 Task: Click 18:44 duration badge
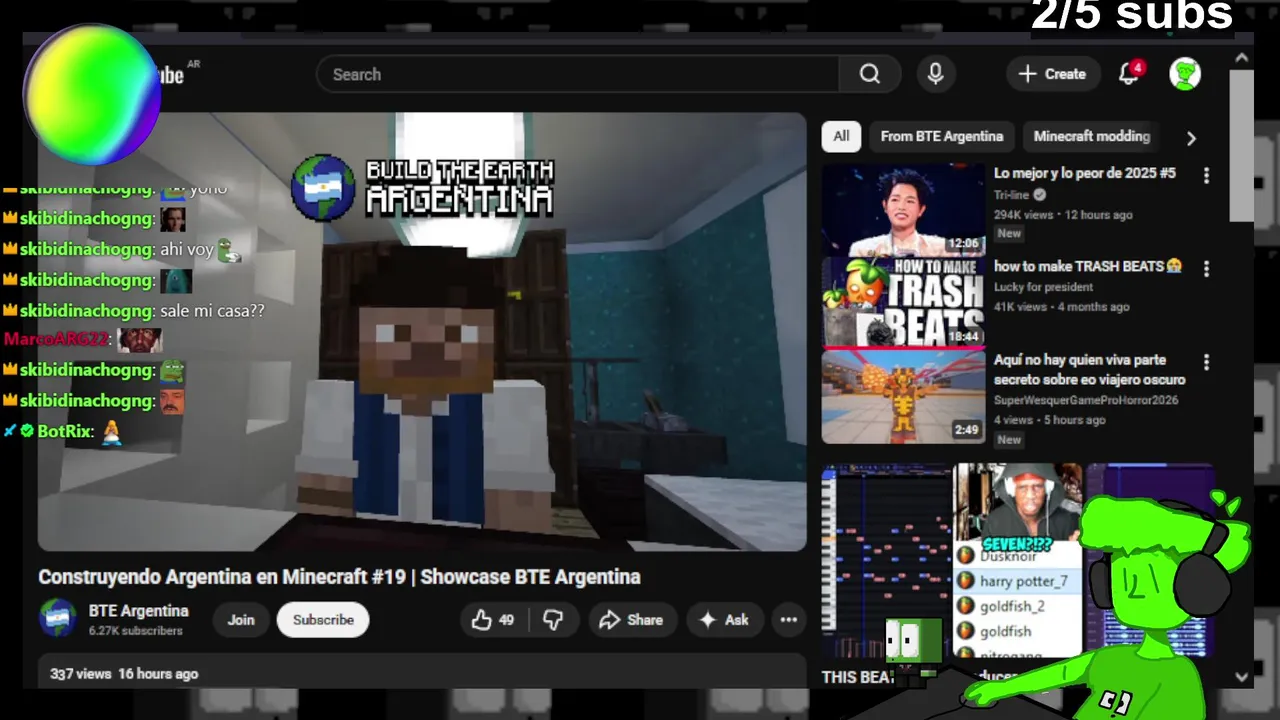click(963, 337)
